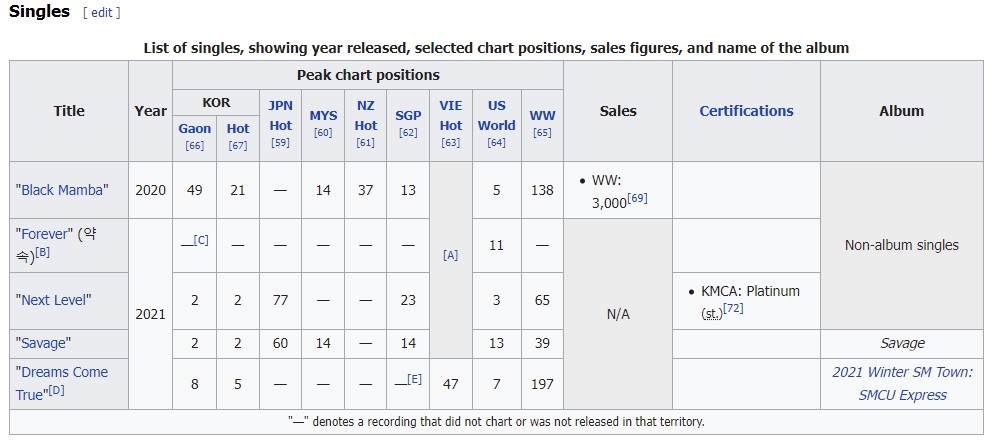Click the Certifications column header link
This screenshot has height=444, width=990.
click(x=746, y=111)
